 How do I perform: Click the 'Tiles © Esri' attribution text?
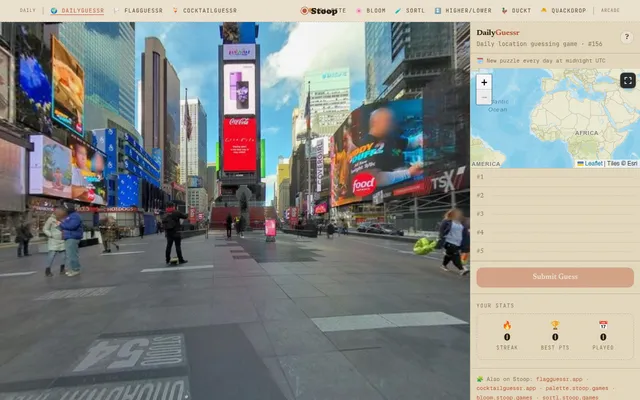click(622, 163)
